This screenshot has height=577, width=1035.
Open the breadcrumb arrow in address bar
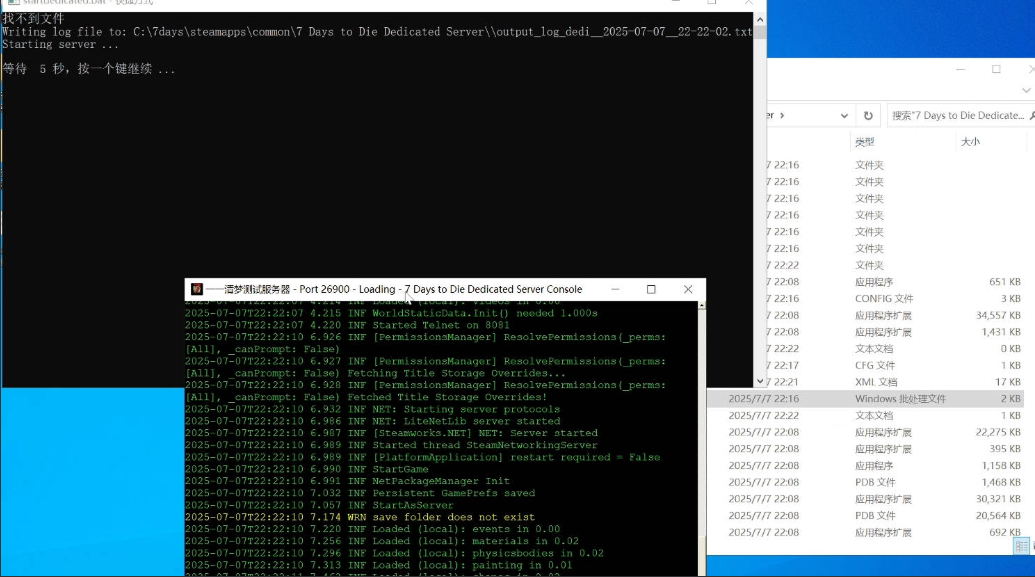pyautogui.click(x=780, y=115)
